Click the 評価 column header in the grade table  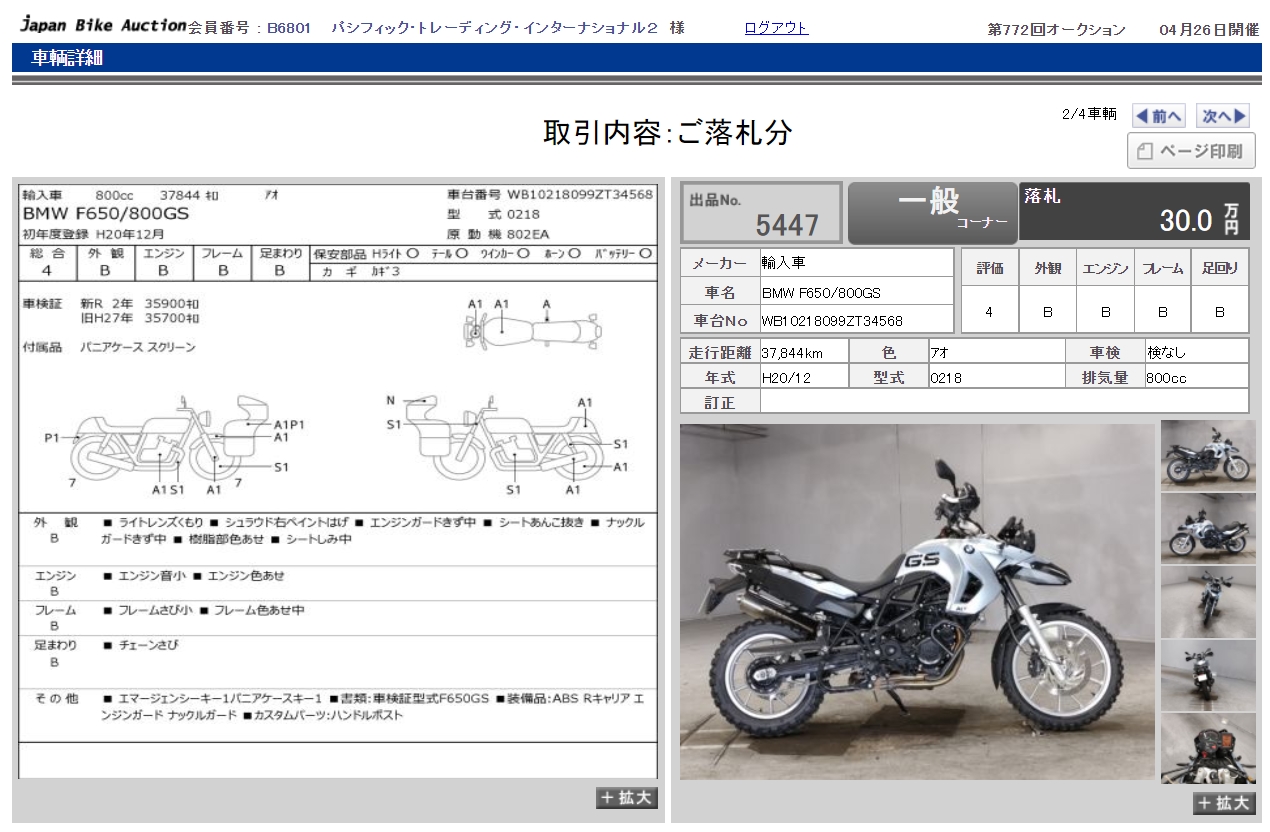(989, 268)
